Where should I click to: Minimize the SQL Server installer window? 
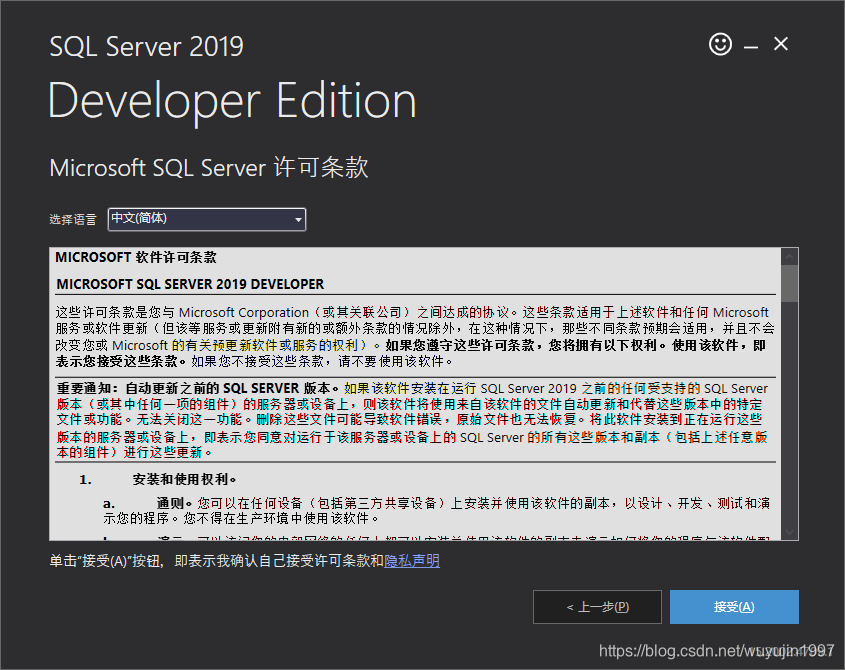751,47
